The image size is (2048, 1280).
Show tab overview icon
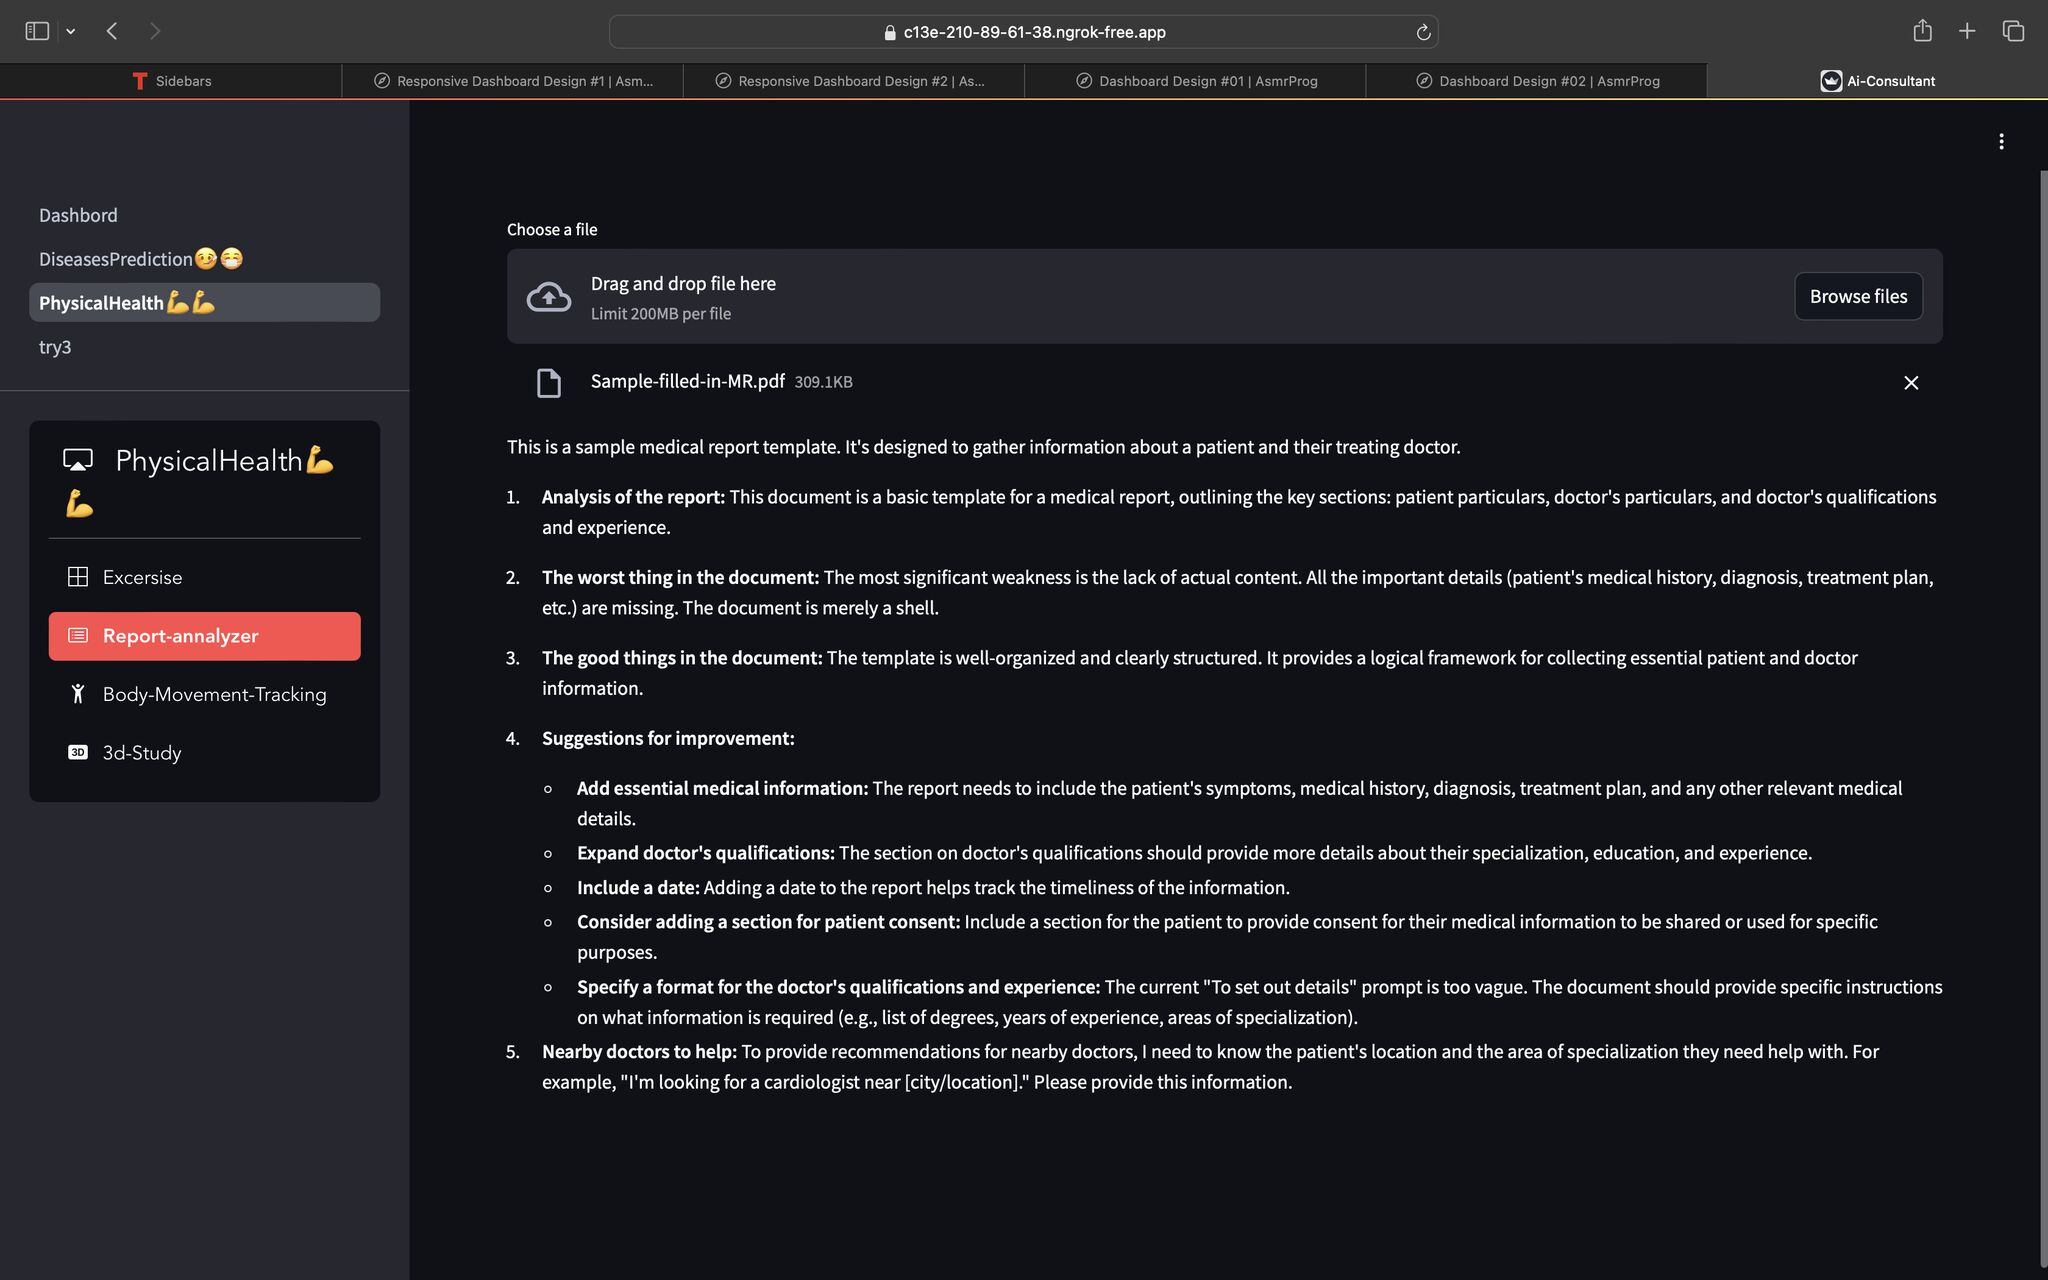tap(2013, 31)
